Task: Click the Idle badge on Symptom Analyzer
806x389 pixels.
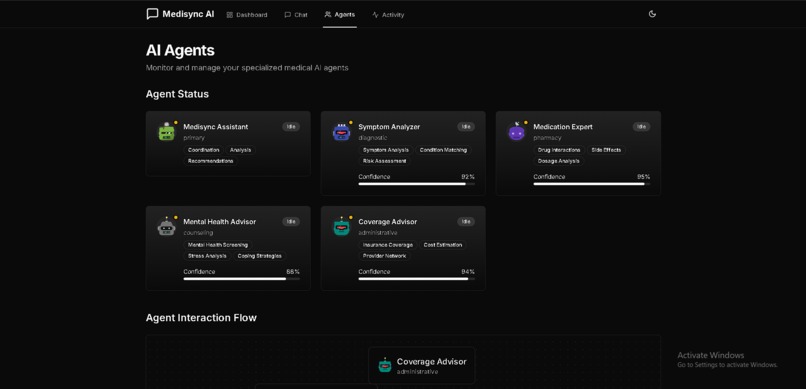Action: 466,126
